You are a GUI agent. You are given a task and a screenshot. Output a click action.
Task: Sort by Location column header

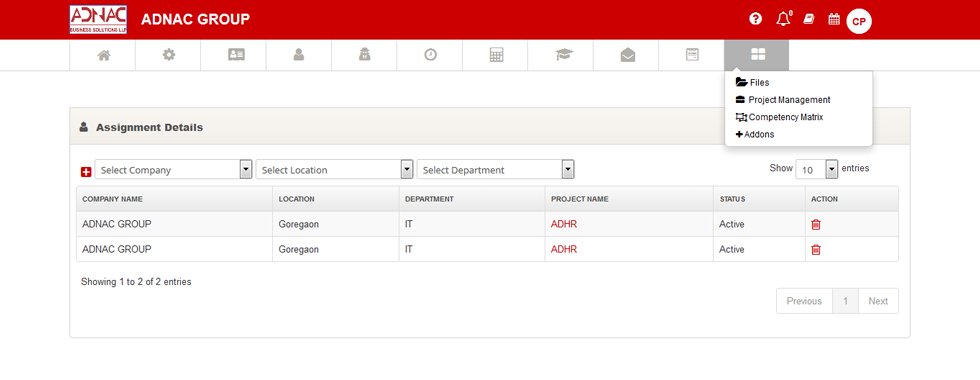(x=336, y=199)
